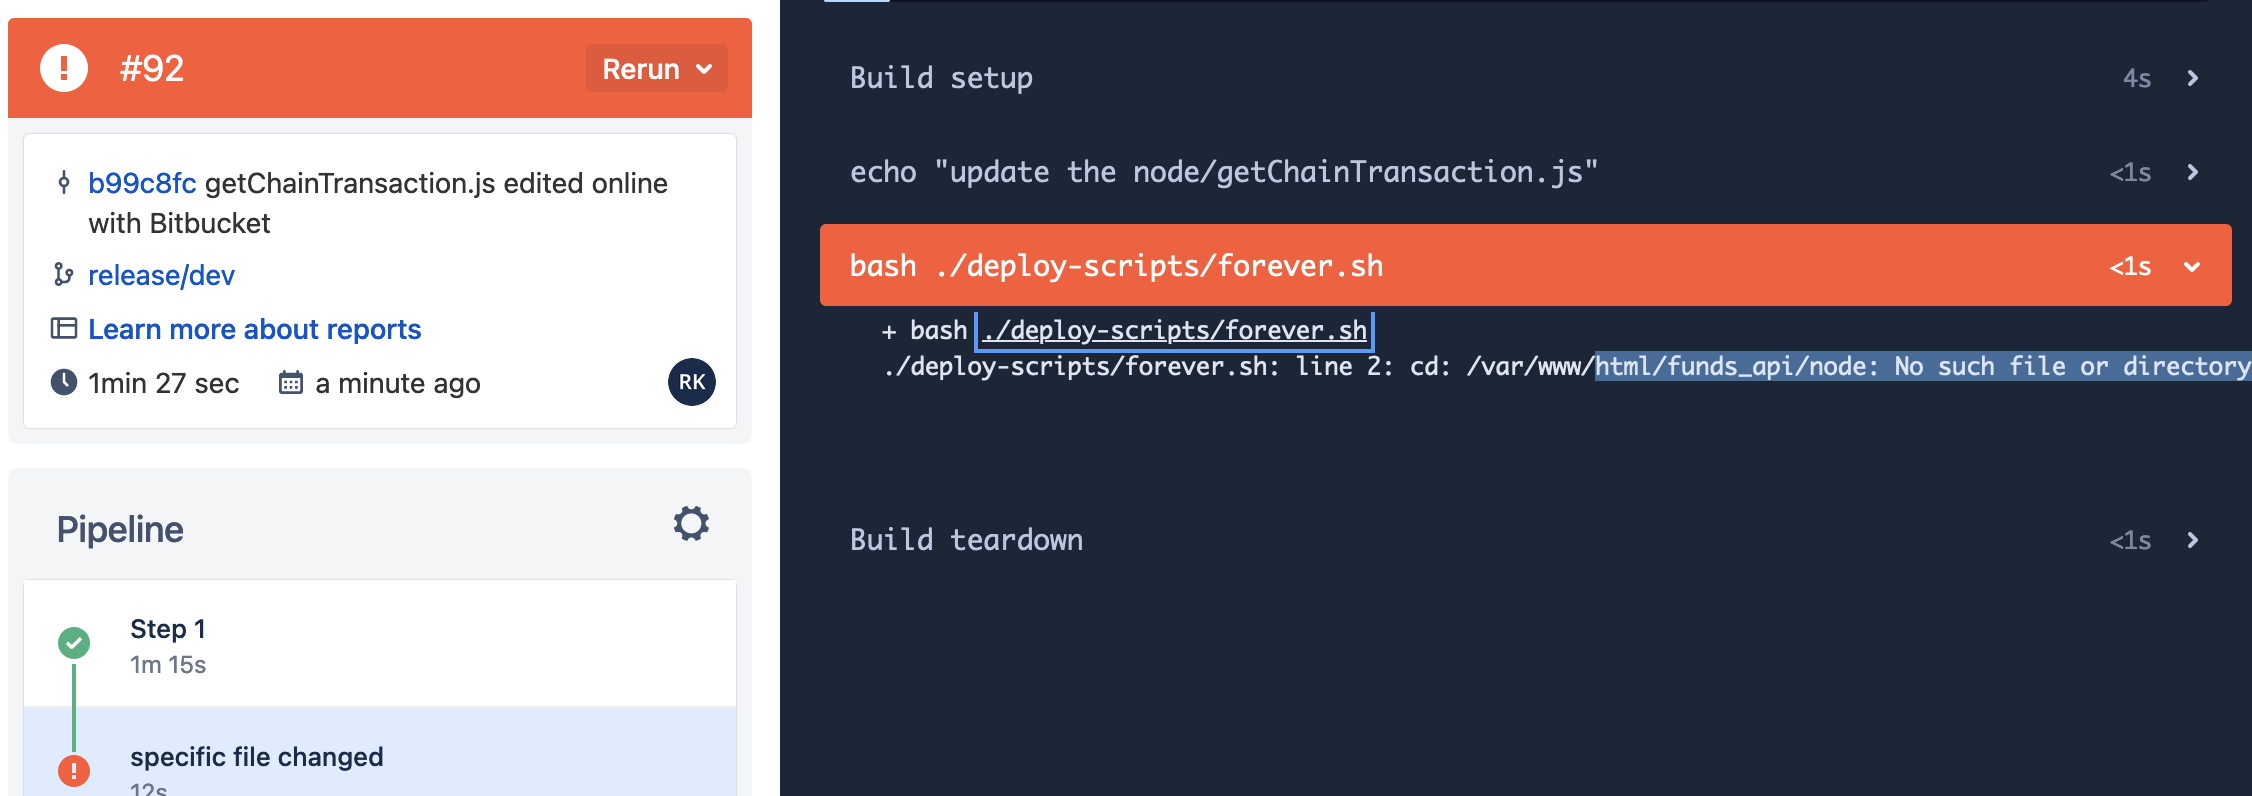The image size is (2252, 796).
Task: Click the commit icon next to b99c8fc
Action: 64,182
